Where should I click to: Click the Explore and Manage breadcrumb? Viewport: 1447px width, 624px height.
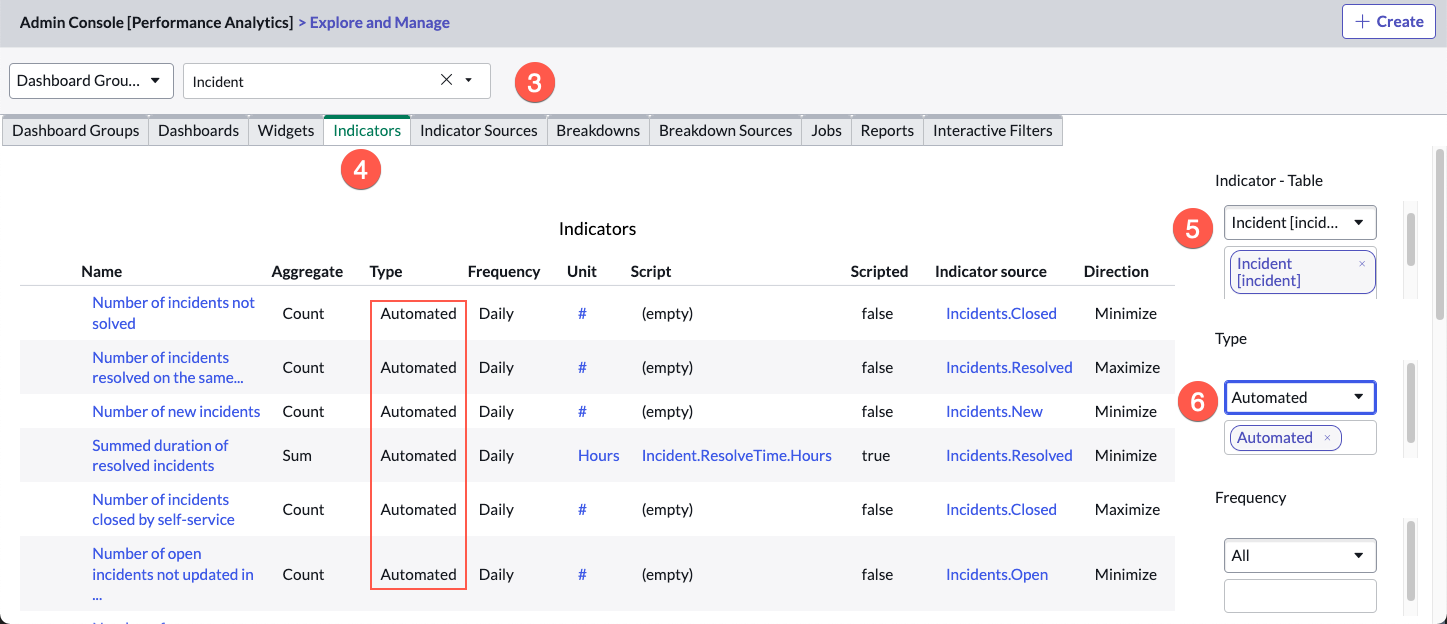coord(379,22)
